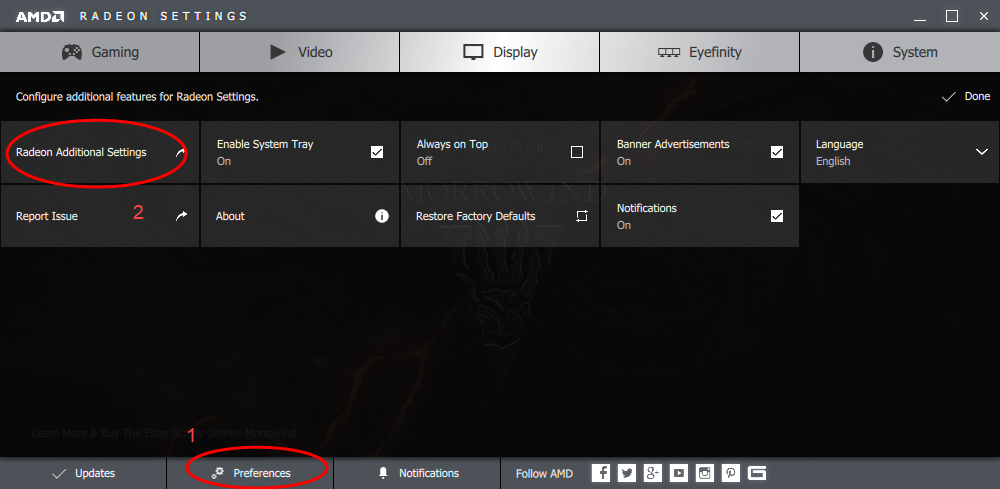Click the "English" language value
Image resolution: width=1000 pixels, height=489 pixels.
(833, 161)
